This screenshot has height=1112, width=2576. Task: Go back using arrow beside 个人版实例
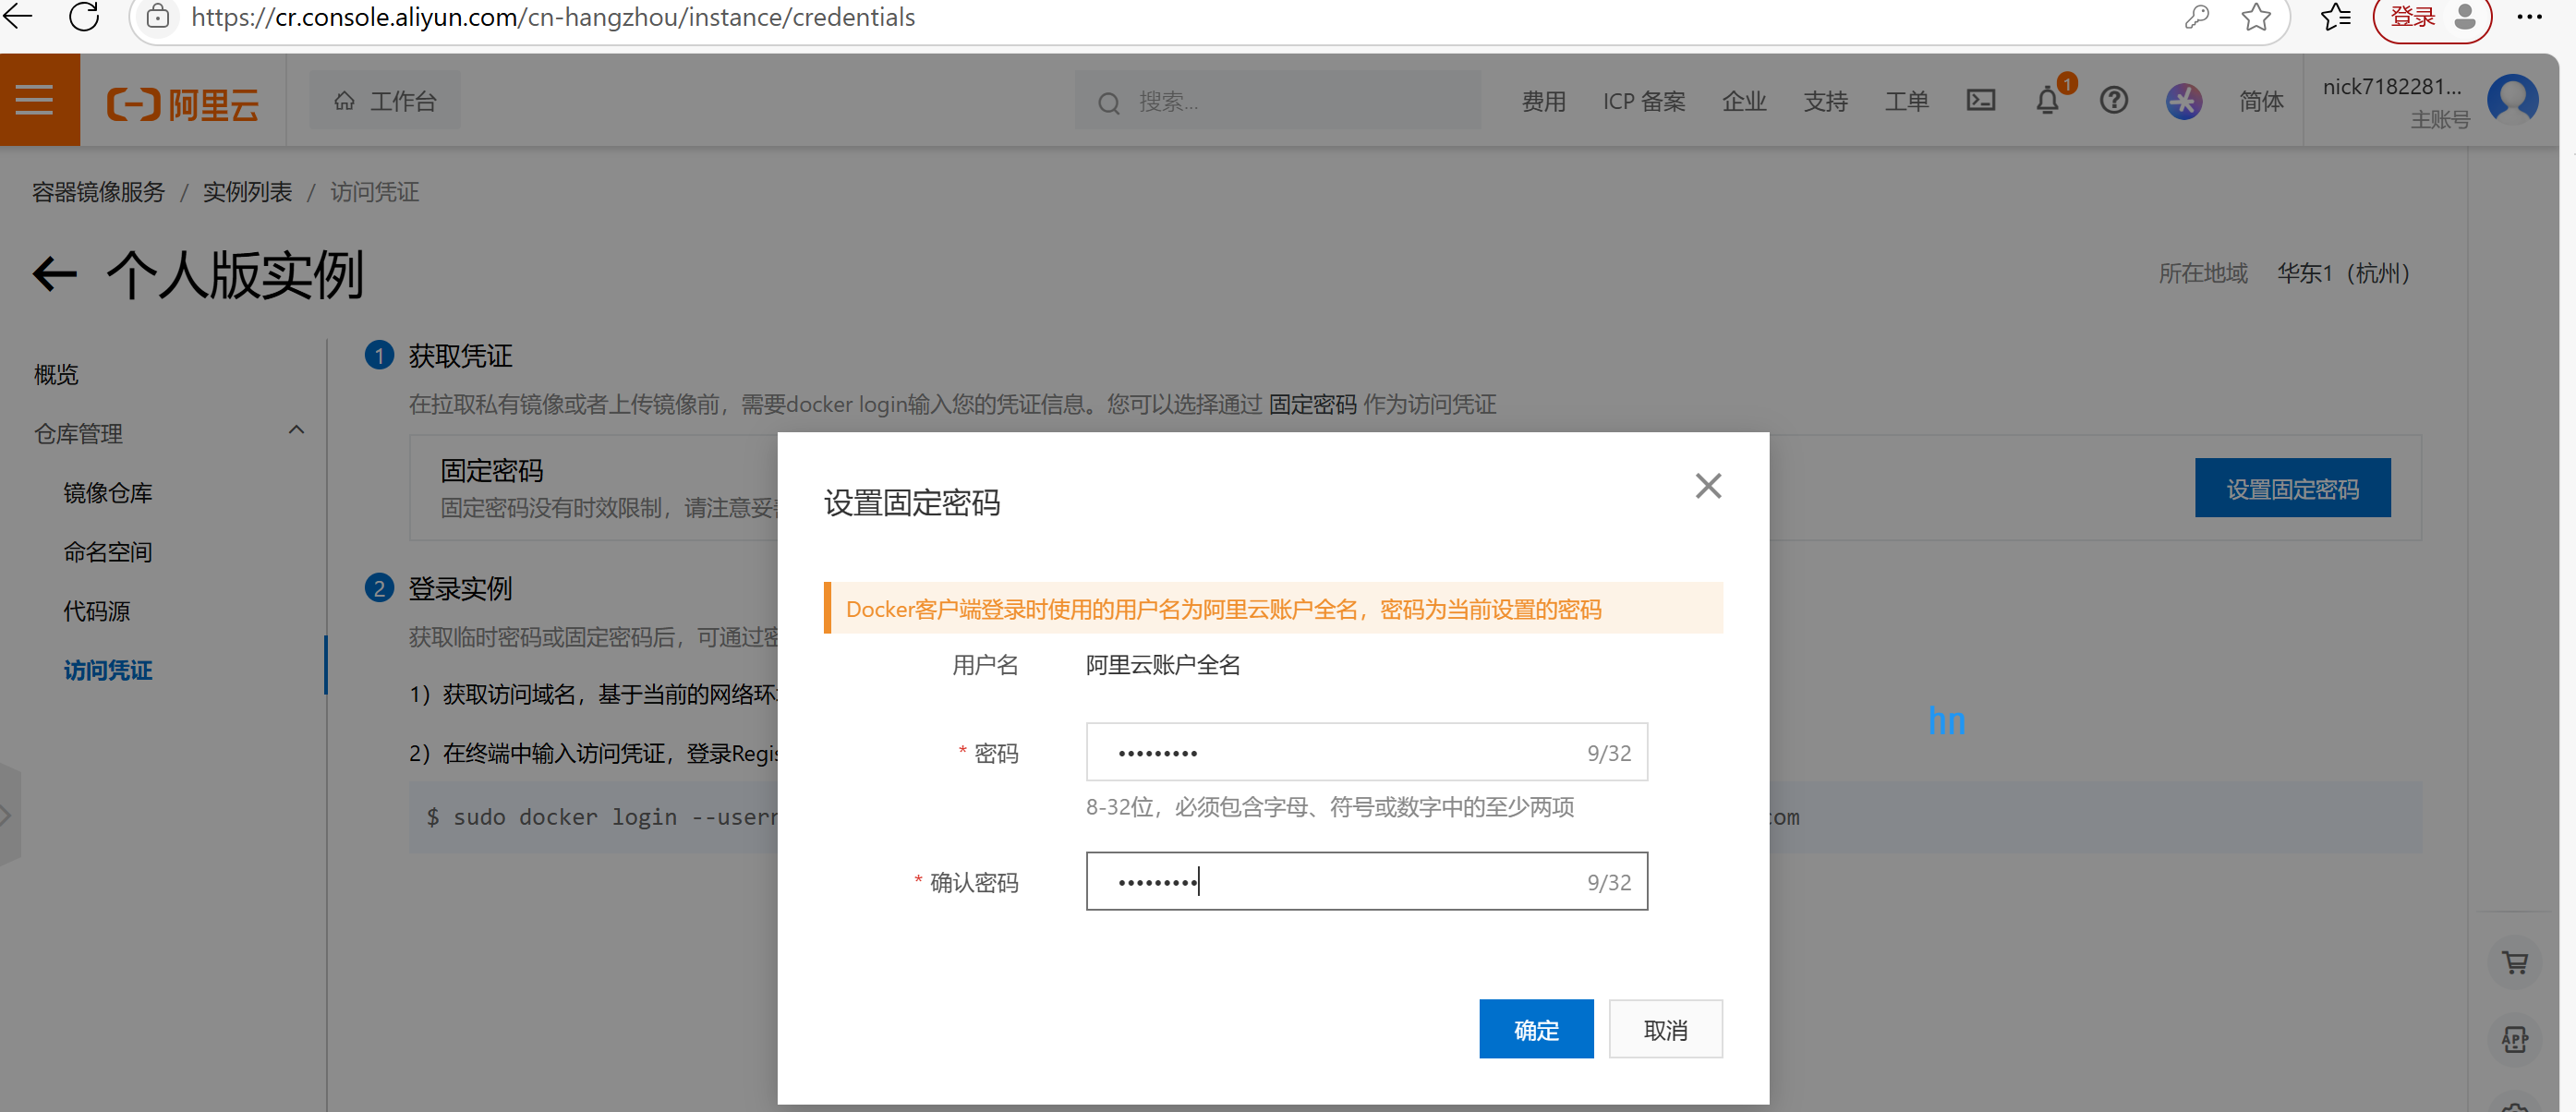click(x=54, y=274)
